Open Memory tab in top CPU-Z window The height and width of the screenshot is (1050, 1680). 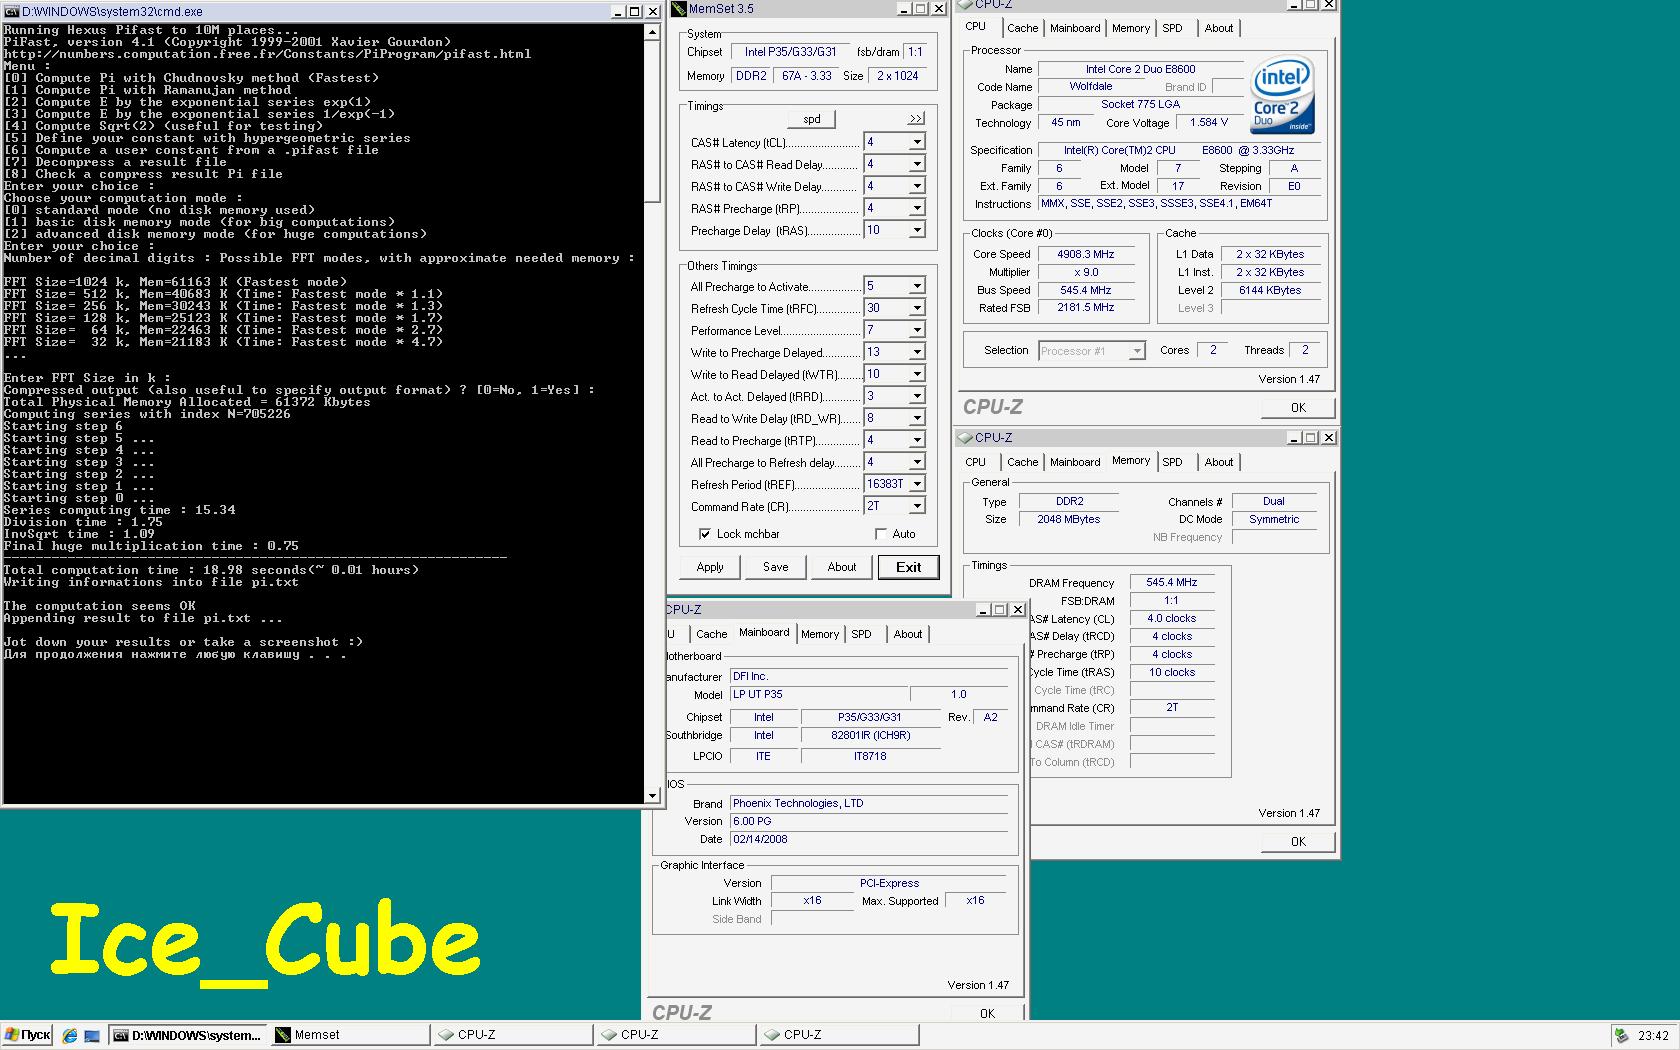(1131, 28)
